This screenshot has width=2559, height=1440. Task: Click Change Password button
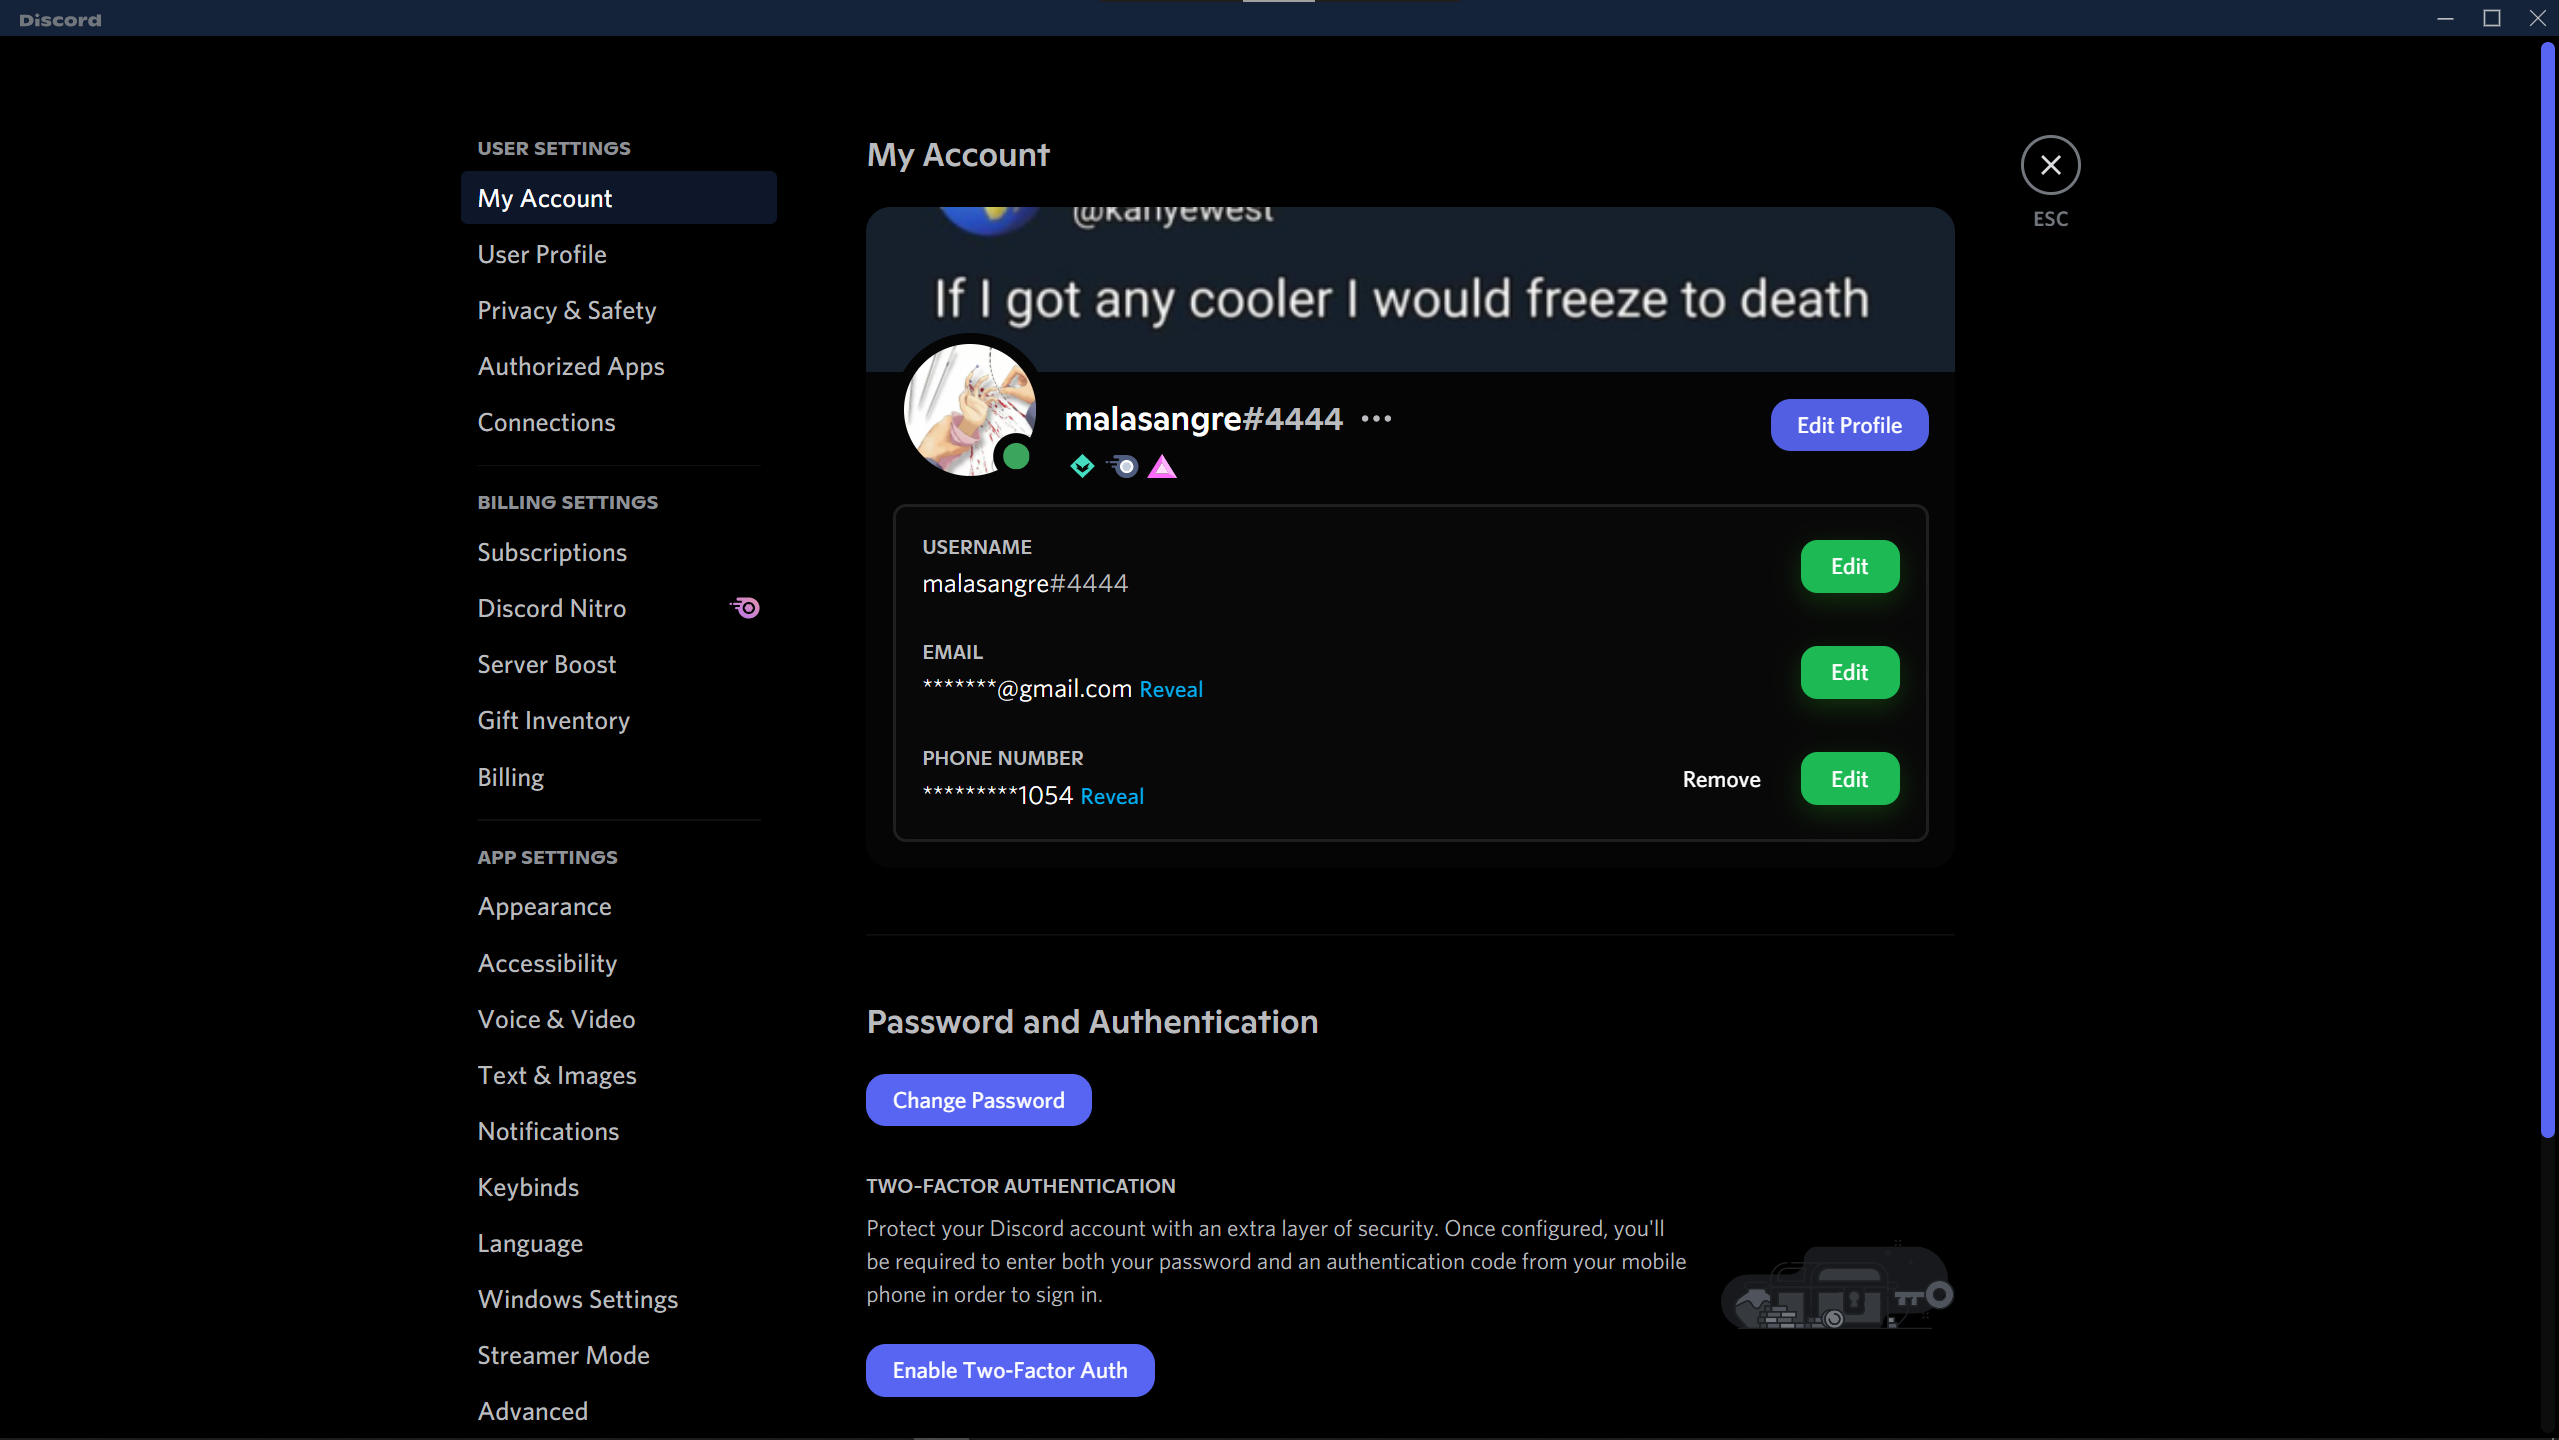click(978, 1100)
